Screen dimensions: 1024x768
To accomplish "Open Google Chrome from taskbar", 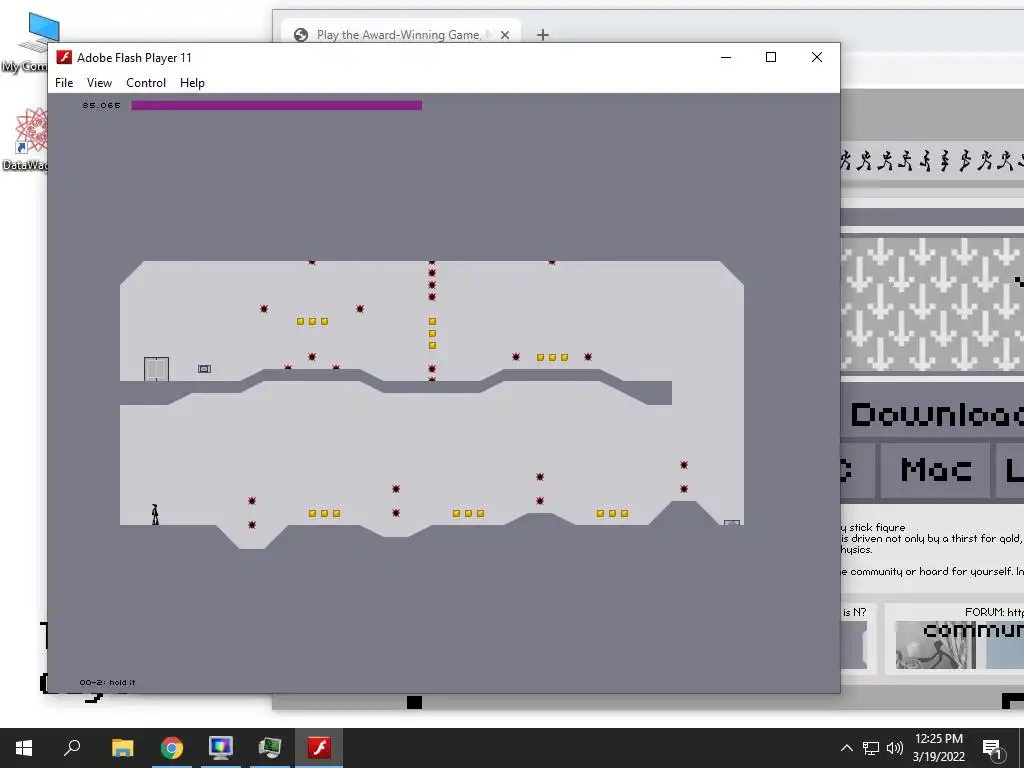I will (x=172, y=748).
